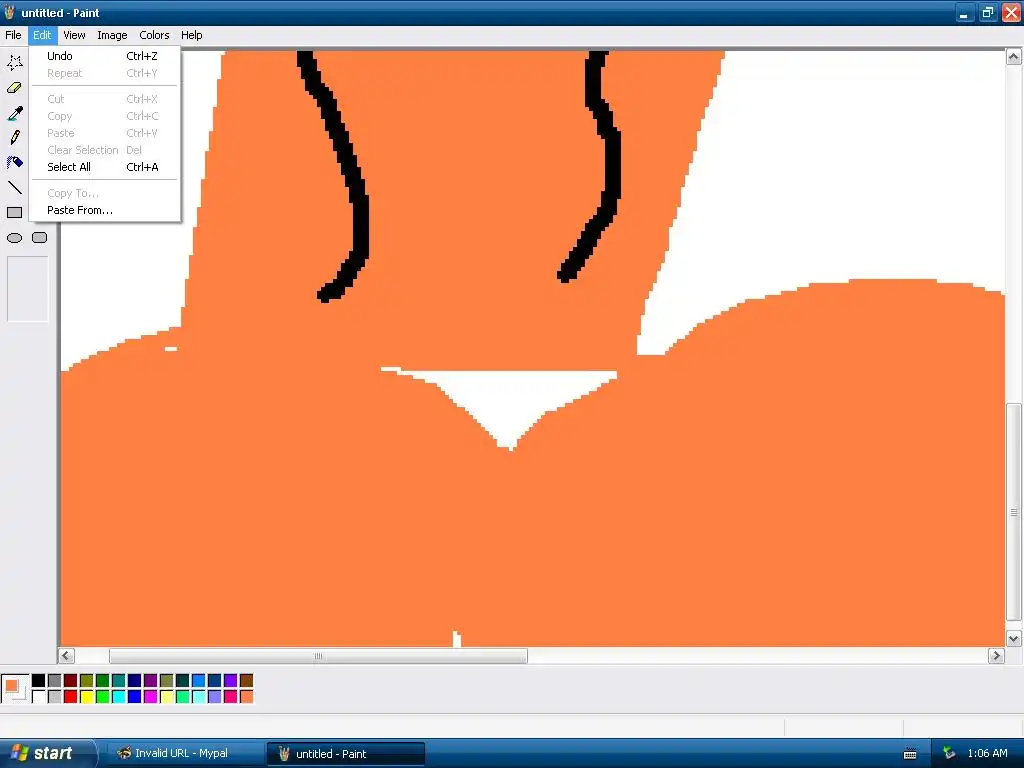Viewport: 1024px width, 768px height.
Task: Open the Image menu
Action: click(x=112, y=35)
